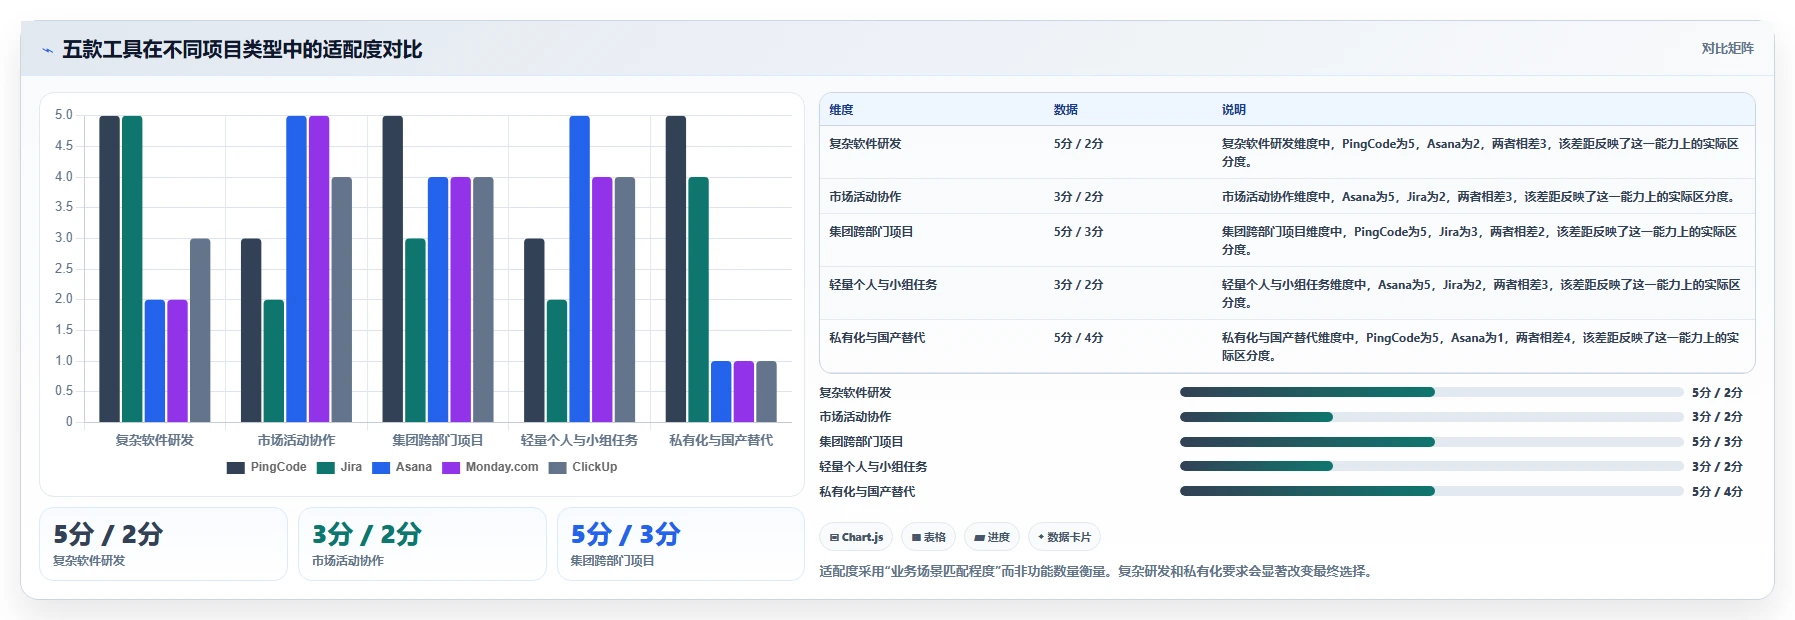Click the 复杂软件研发 progress bar

[1431, 392]
